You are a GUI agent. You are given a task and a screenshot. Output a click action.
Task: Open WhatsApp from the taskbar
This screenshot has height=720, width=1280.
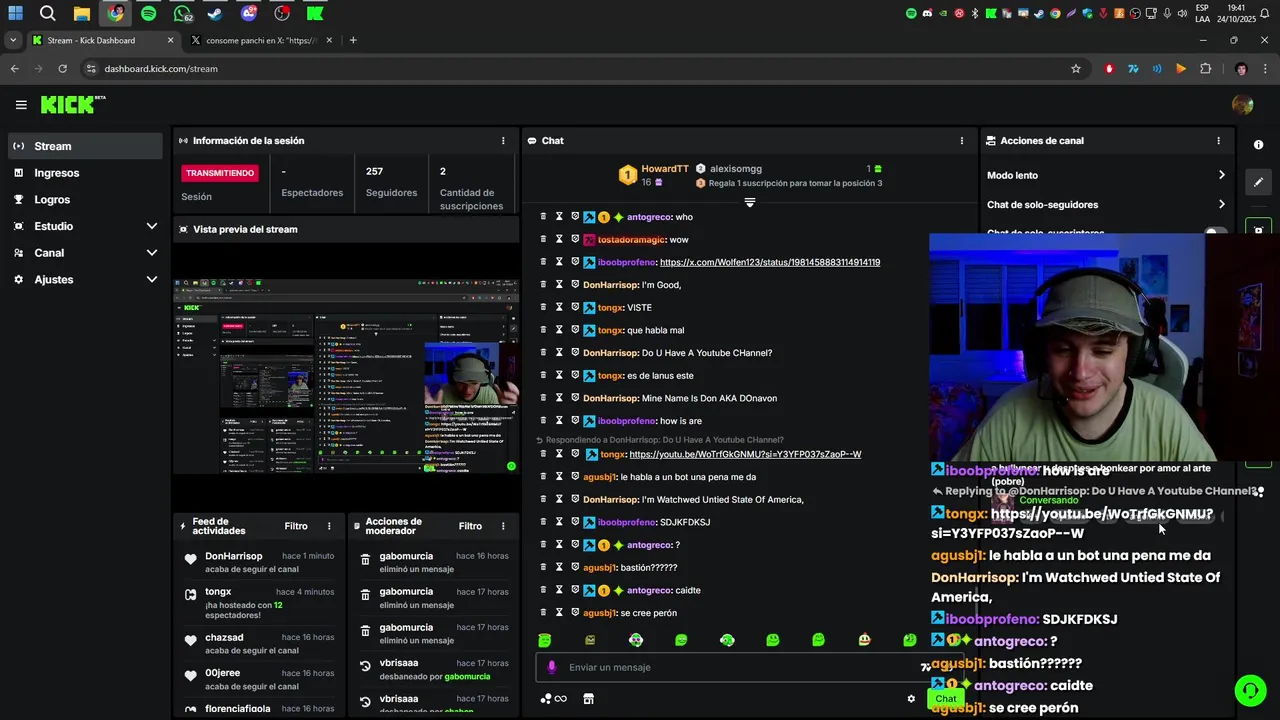(182, 14)
